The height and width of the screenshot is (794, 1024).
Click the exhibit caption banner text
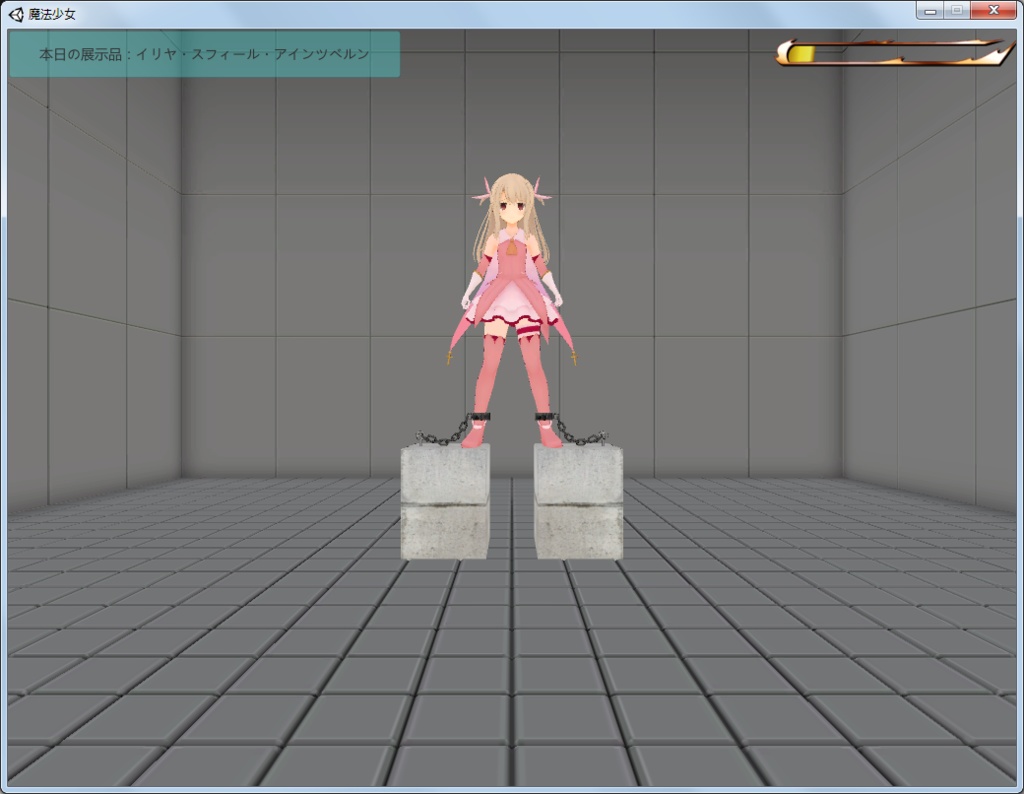coord(204,54)
